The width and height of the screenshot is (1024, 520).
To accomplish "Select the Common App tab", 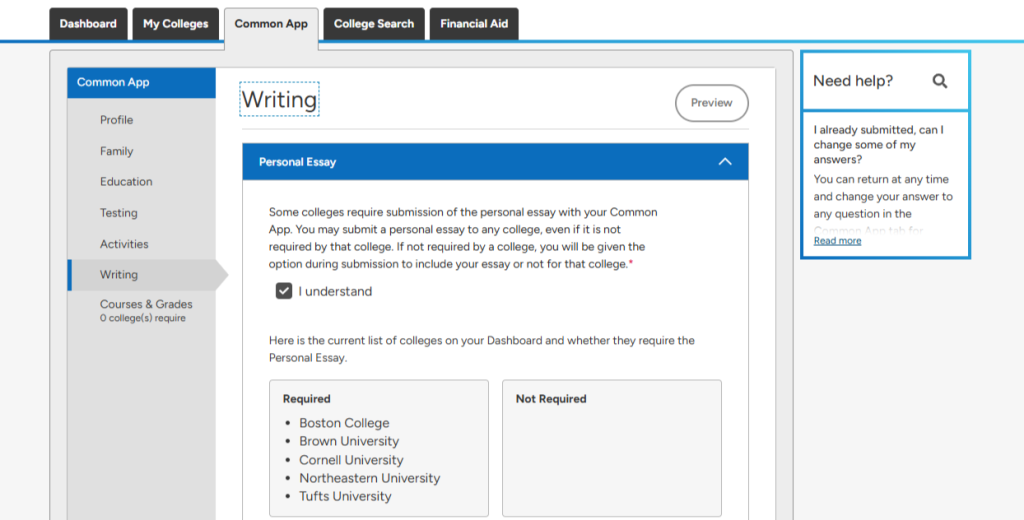I will (271, 24).
